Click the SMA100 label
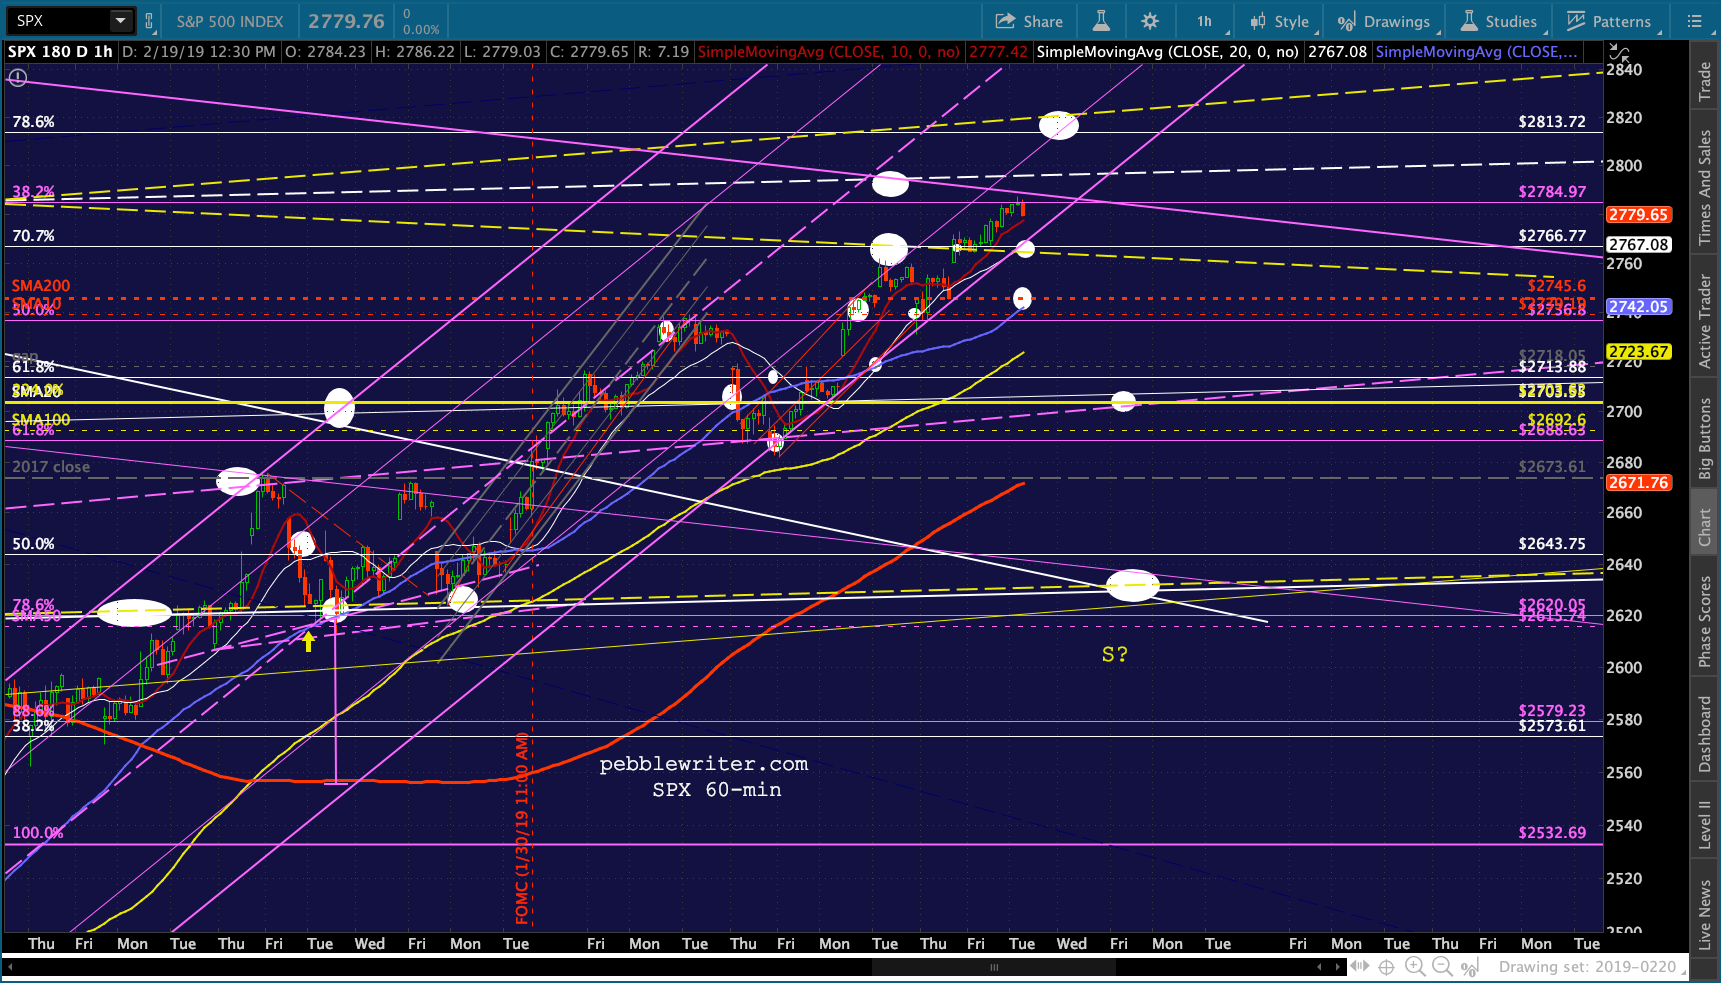This screenshot has width=1721, height=983. click(x=41, y=420)
